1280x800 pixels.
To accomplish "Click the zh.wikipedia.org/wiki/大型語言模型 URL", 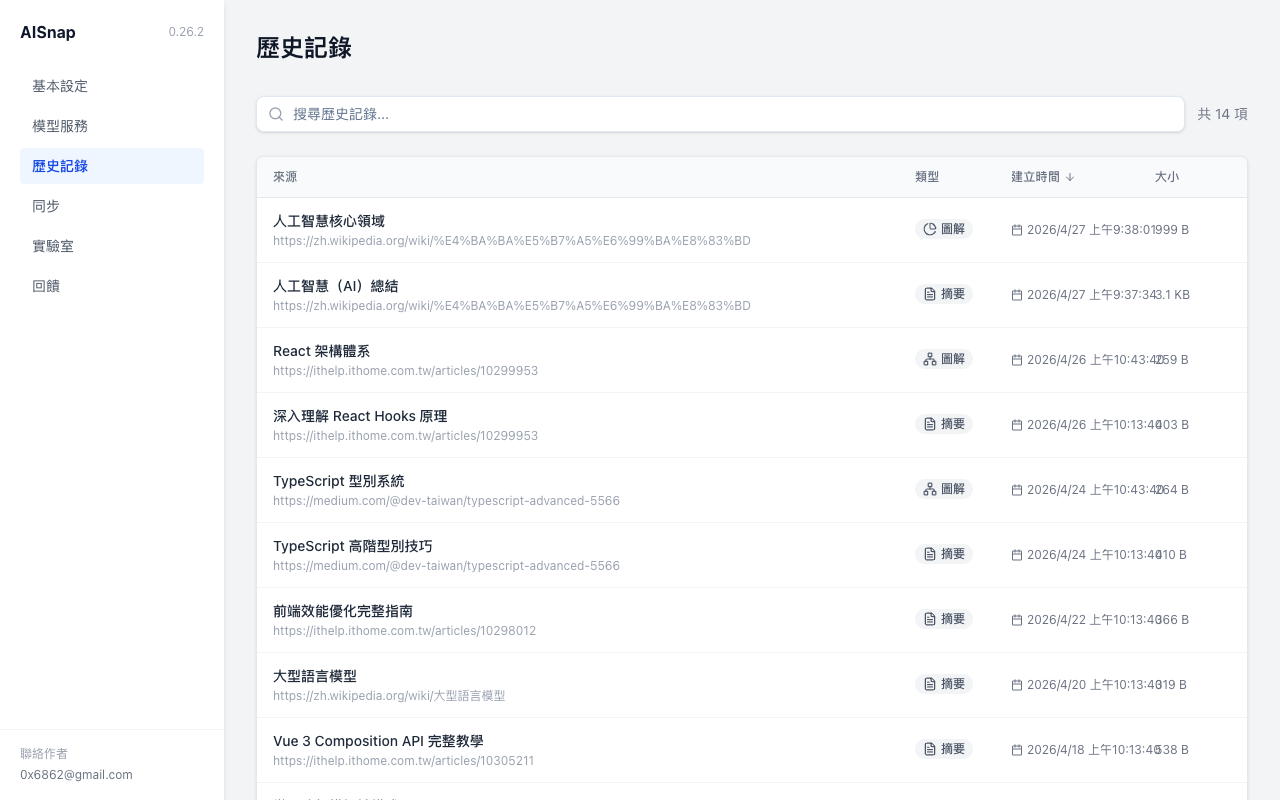I will [x=389, y=696].
